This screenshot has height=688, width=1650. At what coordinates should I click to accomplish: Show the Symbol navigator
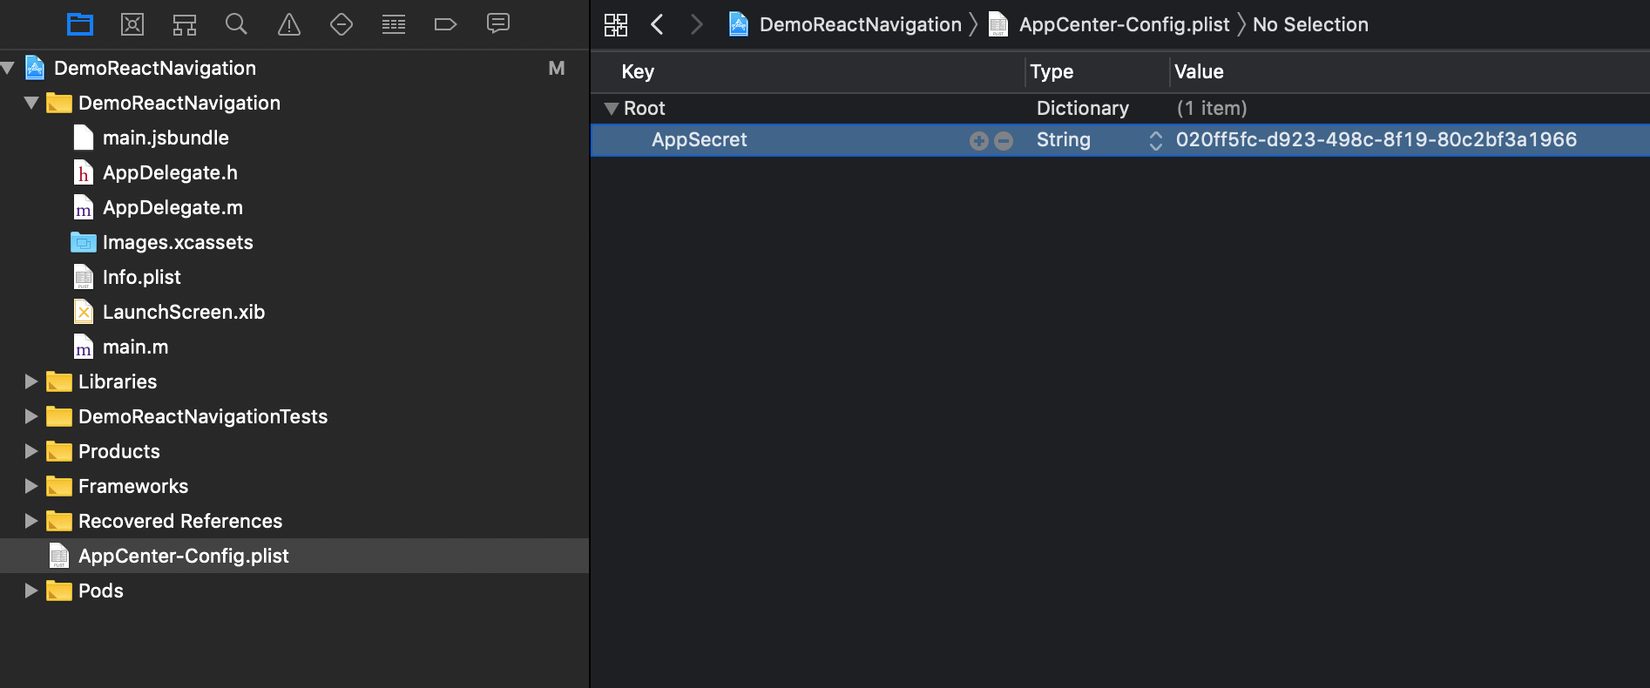pos(184,24)
